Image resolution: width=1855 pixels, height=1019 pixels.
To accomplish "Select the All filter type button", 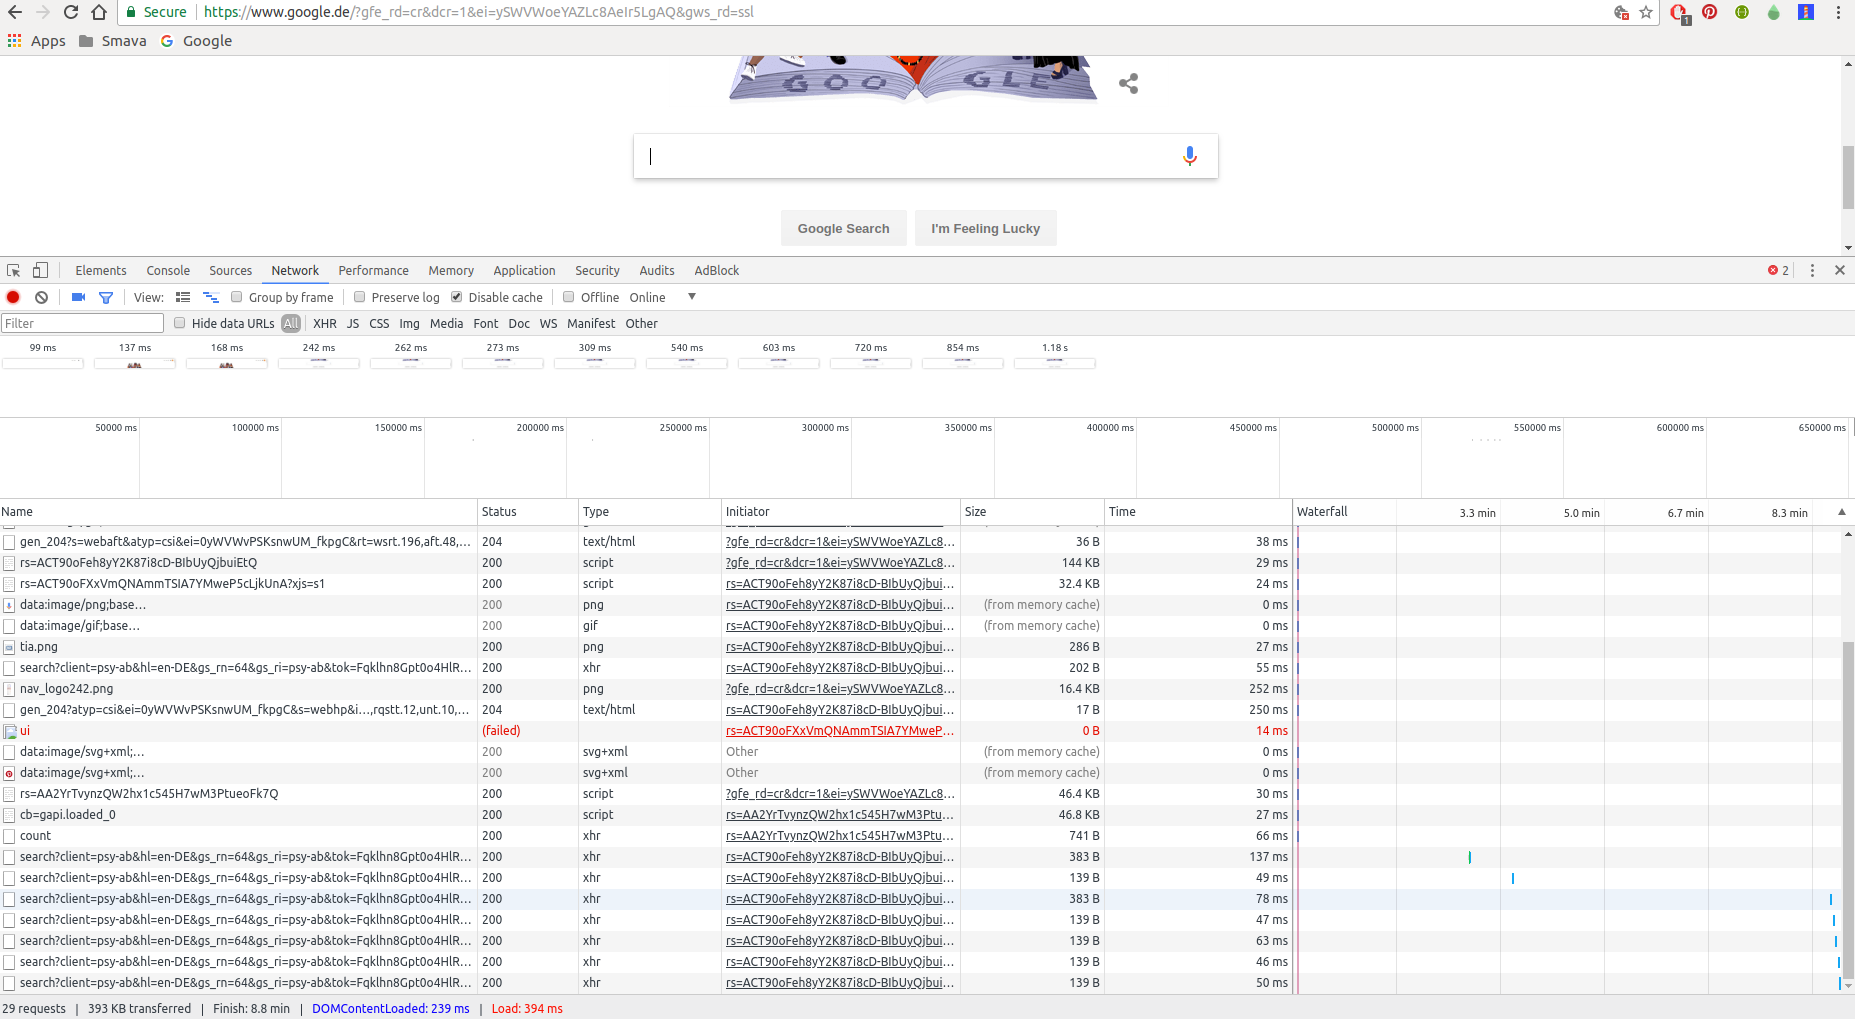I will tap(291, 323).
